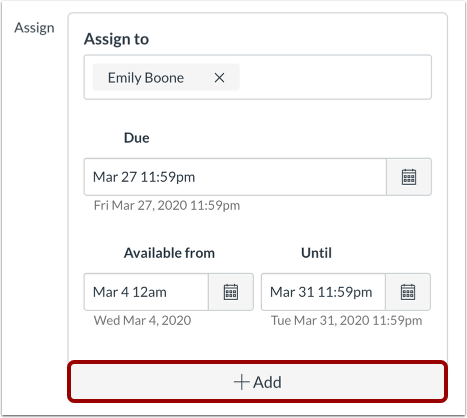This screenshot has width=467, height=418.
Task: Open calendar picker for Until date
Action: pos(408,292)
